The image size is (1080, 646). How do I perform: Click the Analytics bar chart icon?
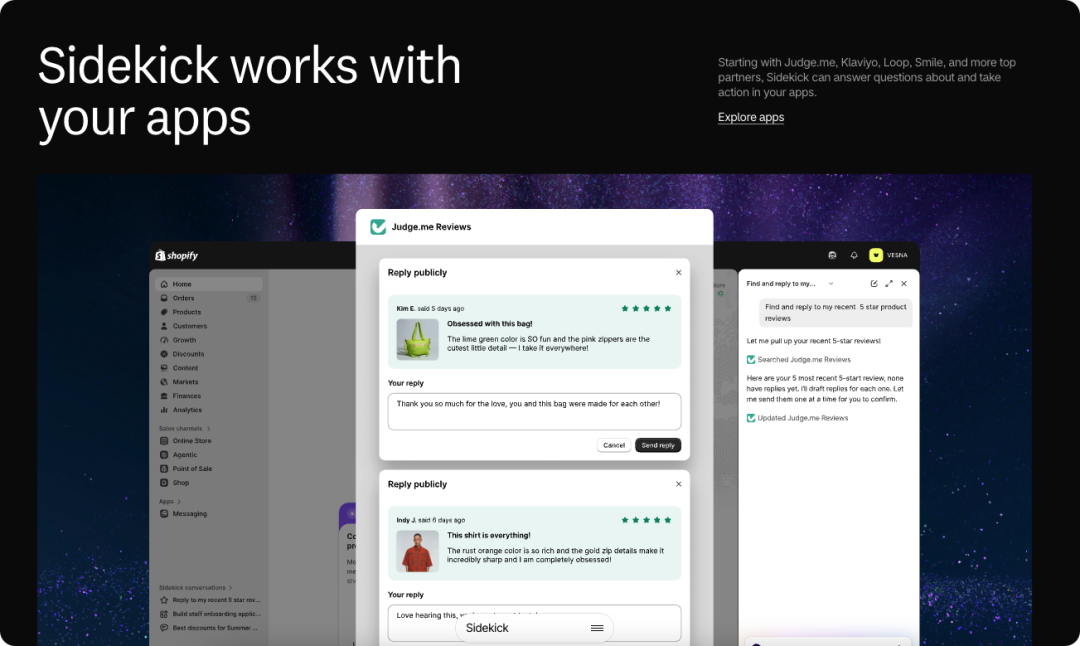coord(164,410)
